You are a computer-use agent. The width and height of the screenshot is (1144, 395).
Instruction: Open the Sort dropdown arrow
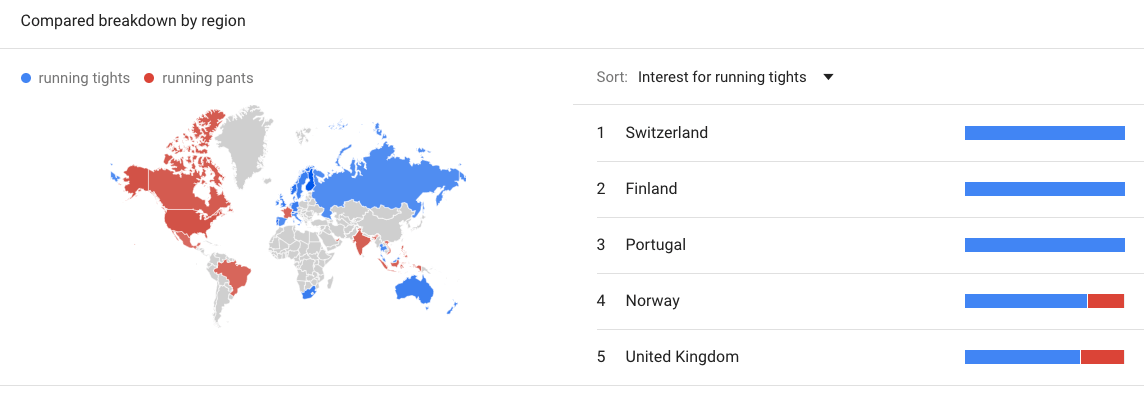coord(828,77)
